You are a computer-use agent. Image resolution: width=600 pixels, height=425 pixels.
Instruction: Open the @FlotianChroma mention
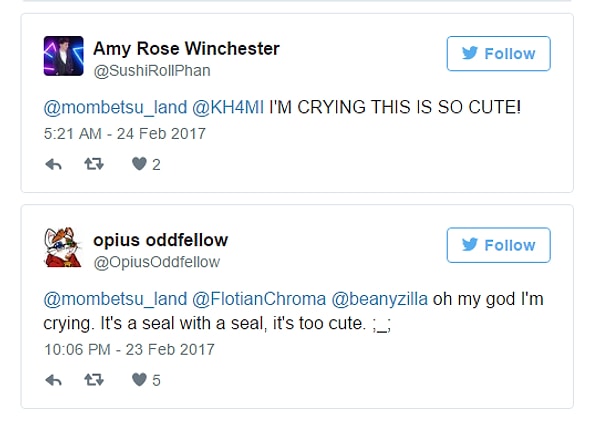pos(257,299)
